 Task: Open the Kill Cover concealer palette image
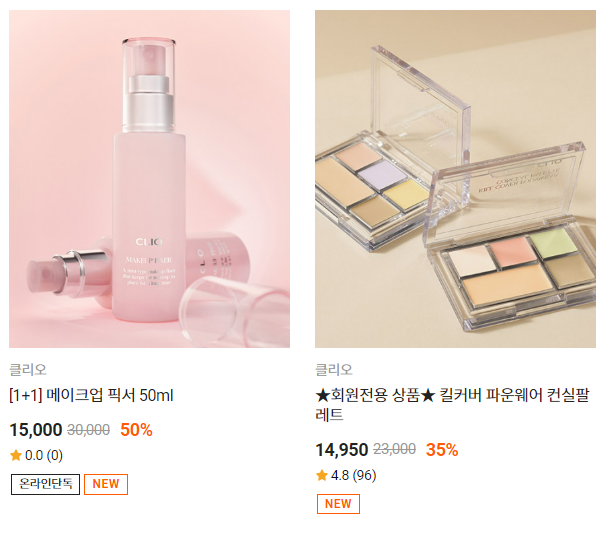pyautogui.click(x=455, y=179)
